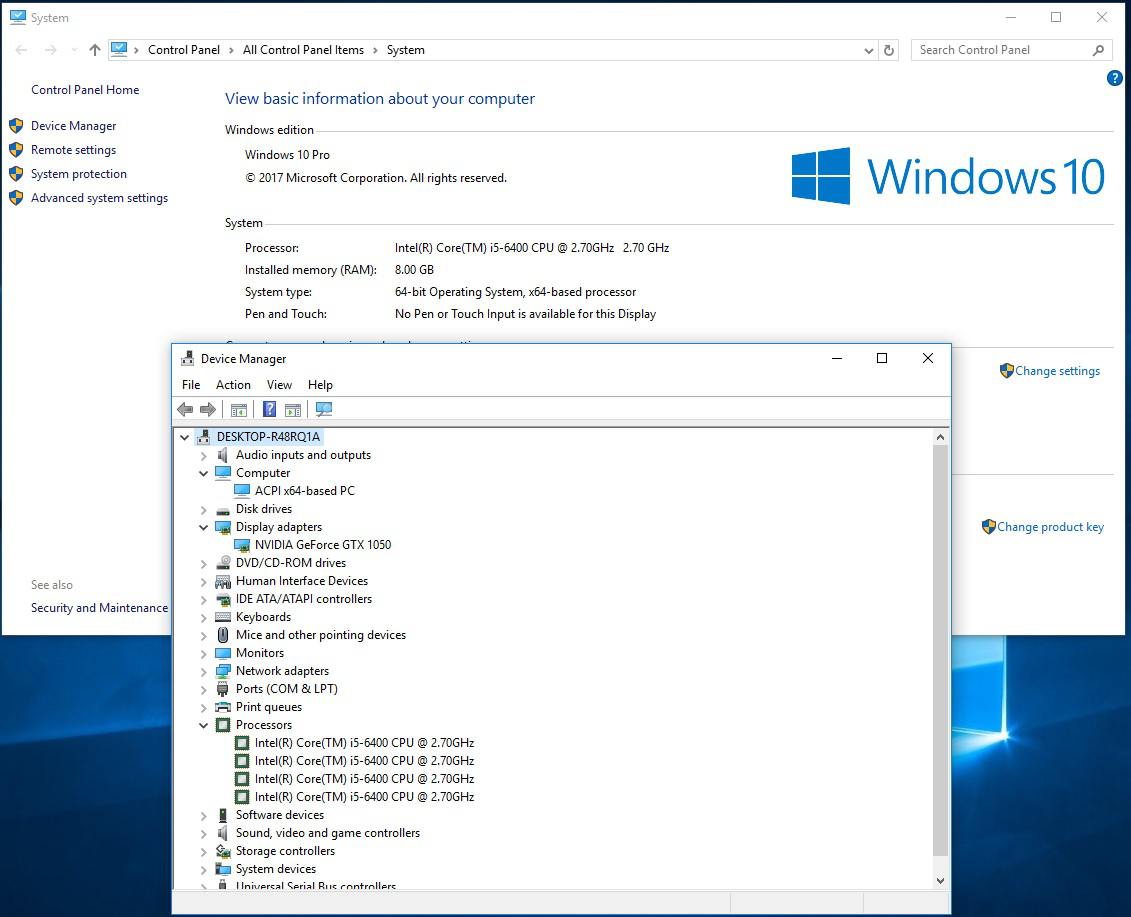Image resolution: width=1131 pixels, height=917 pixels.
Task: Select the Human Interface Devices label
Action: point(302,582)
